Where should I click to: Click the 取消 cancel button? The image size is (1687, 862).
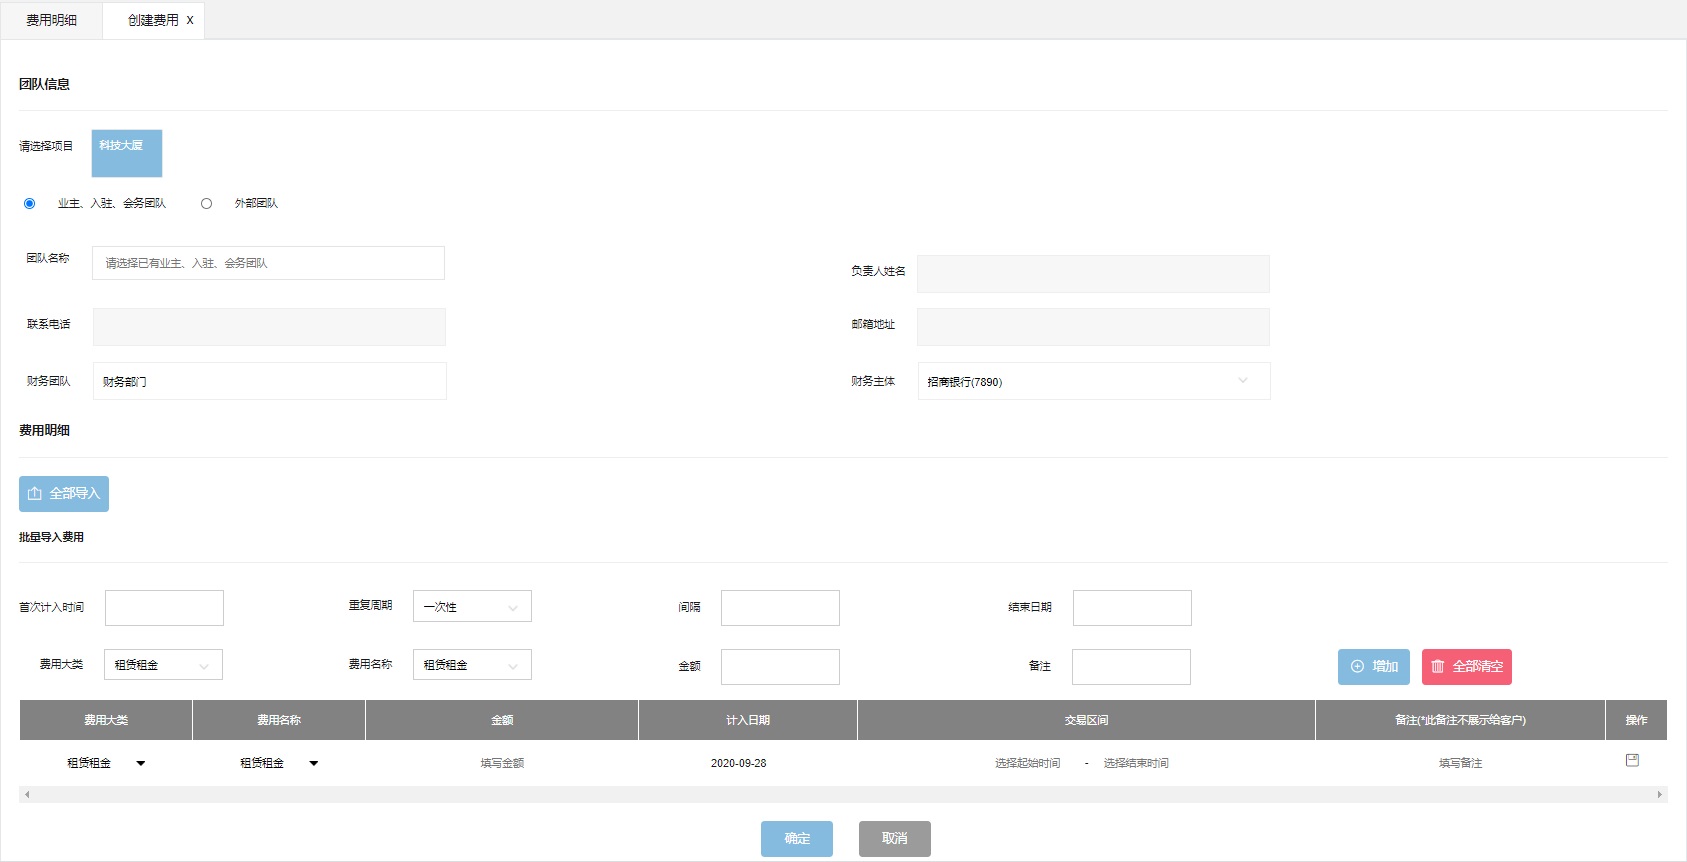pos(894,839)
